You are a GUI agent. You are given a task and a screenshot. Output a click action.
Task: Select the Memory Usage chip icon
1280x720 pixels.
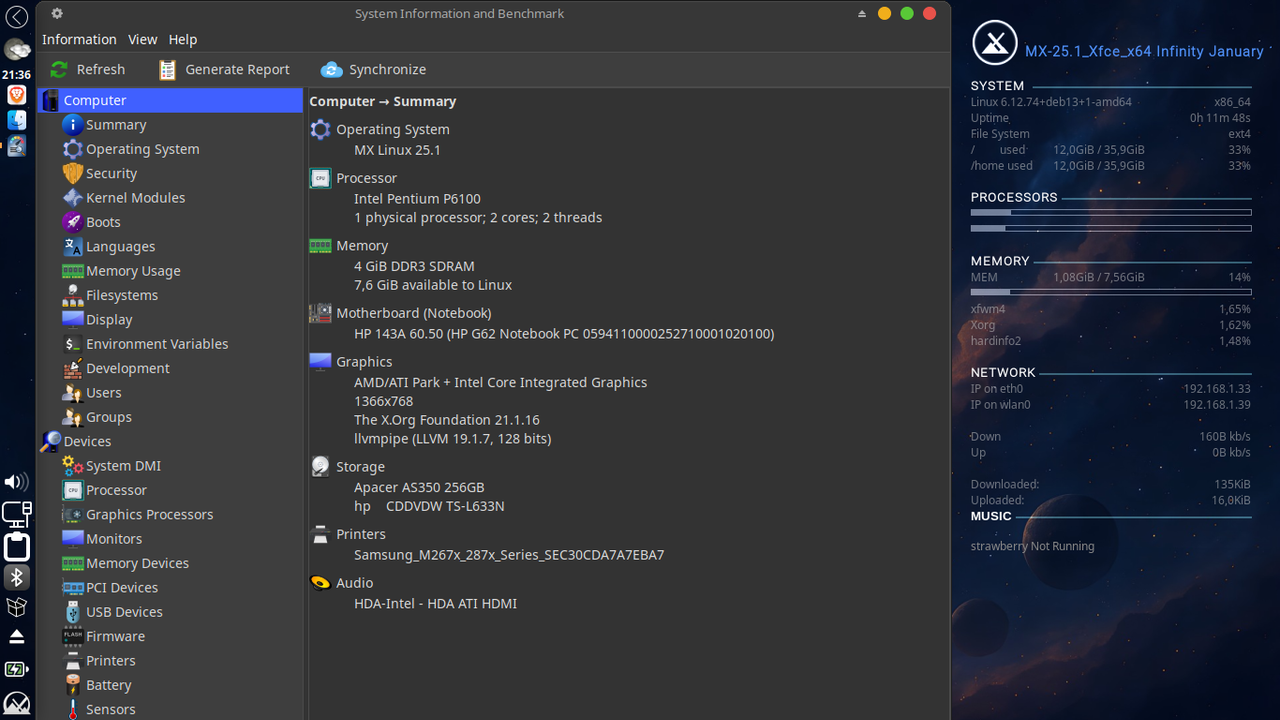(x=72, y=271)
